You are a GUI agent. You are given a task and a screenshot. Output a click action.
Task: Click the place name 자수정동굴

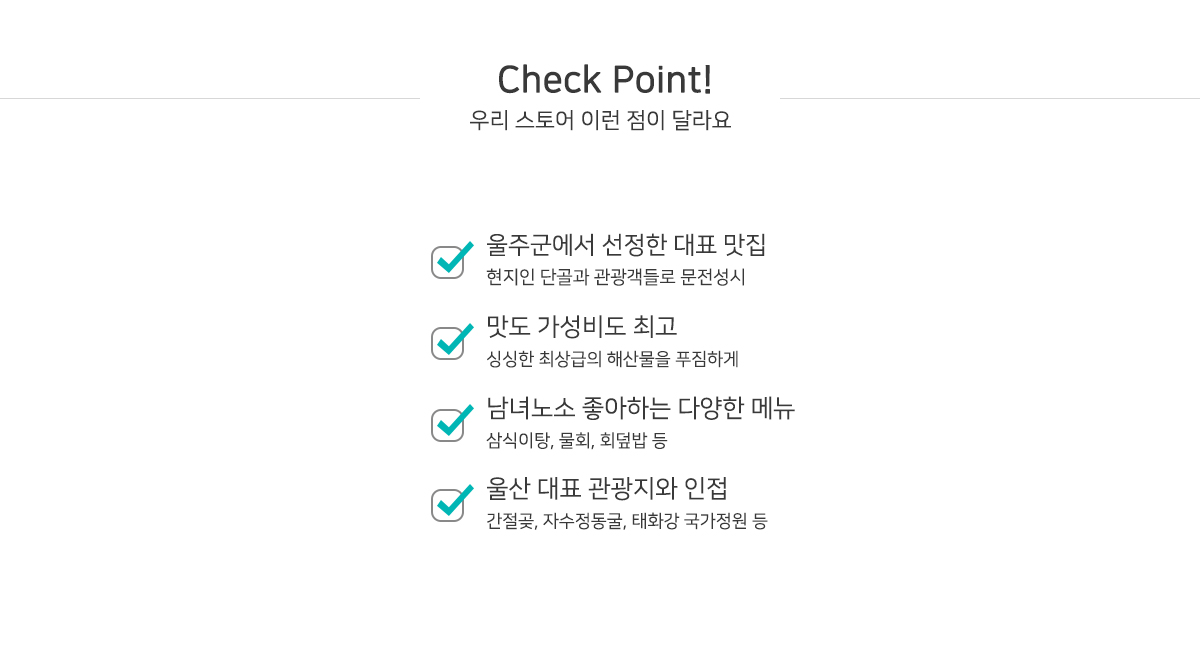pos(582,521)
